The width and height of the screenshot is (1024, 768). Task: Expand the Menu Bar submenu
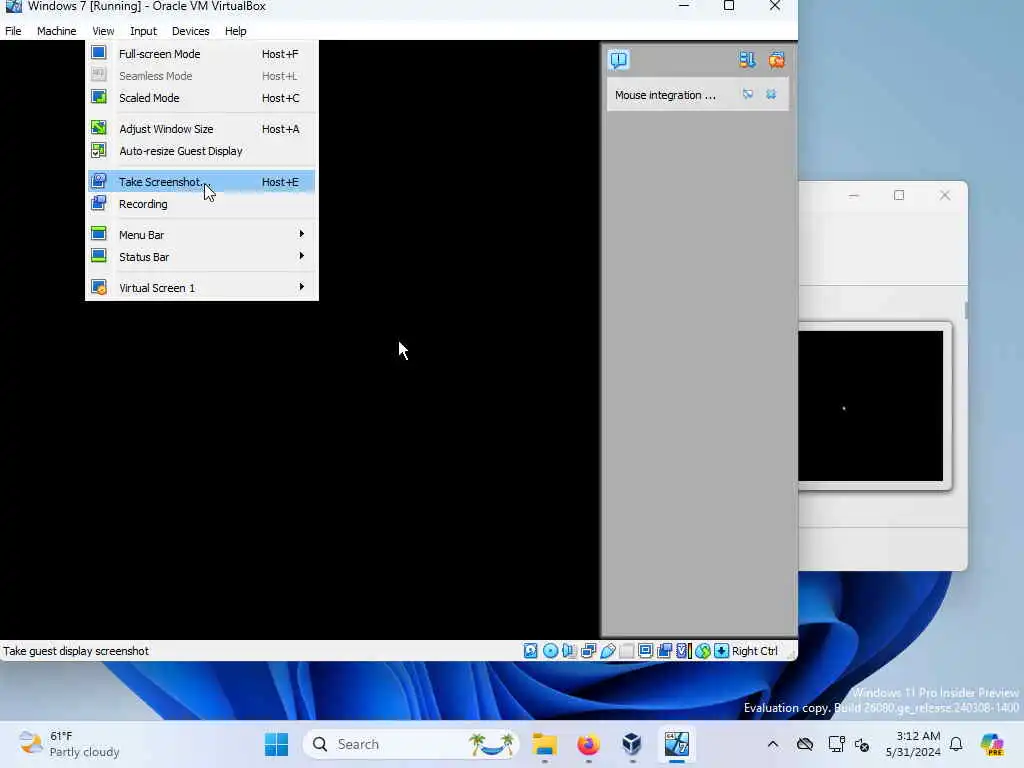click(x=201, y=235)
